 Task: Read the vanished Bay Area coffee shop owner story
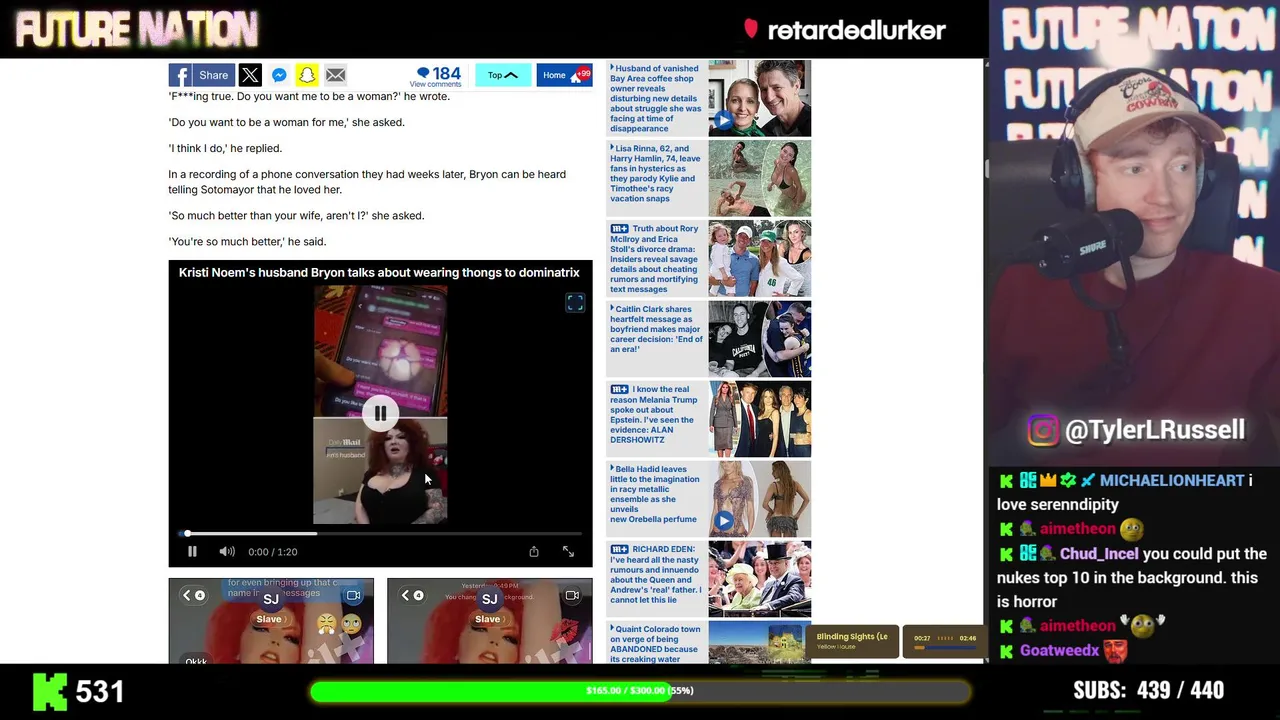tap(656, 98)
